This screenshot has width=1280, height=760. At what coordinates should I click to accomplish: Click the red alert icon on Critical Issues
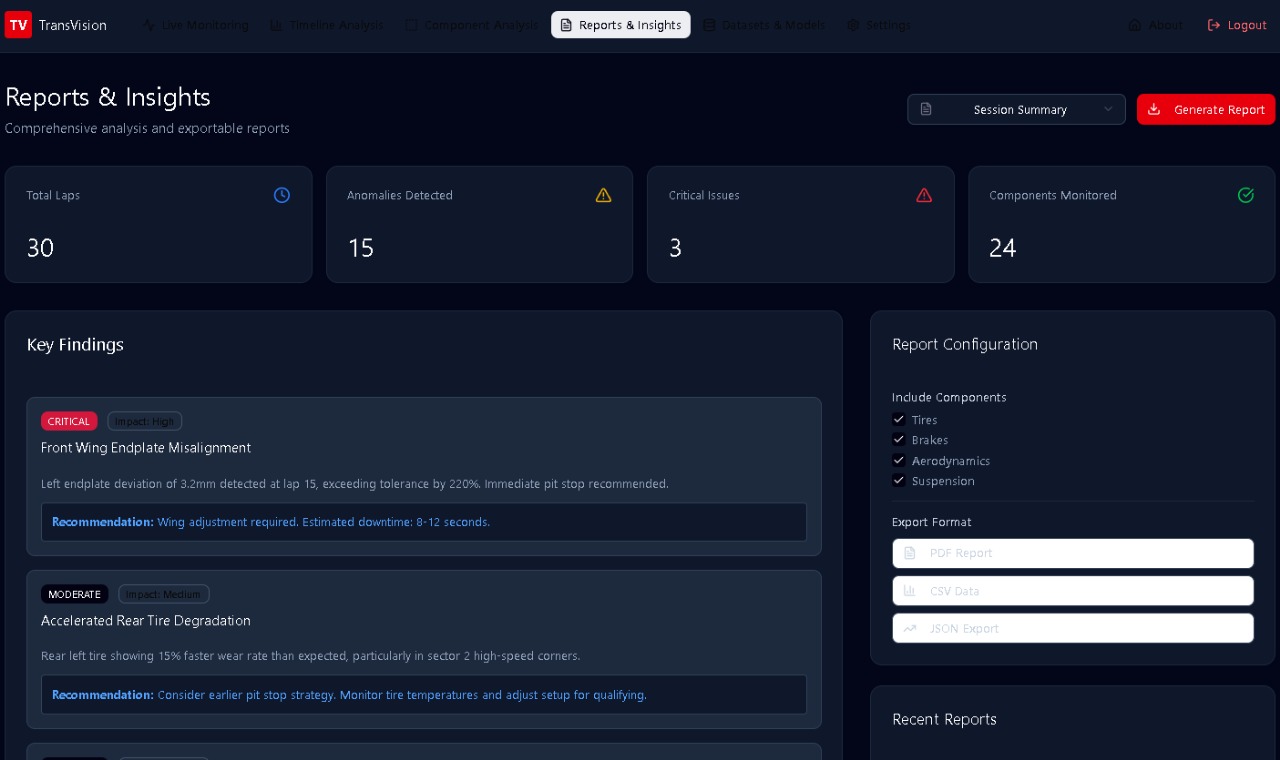[x=924, y=195]
